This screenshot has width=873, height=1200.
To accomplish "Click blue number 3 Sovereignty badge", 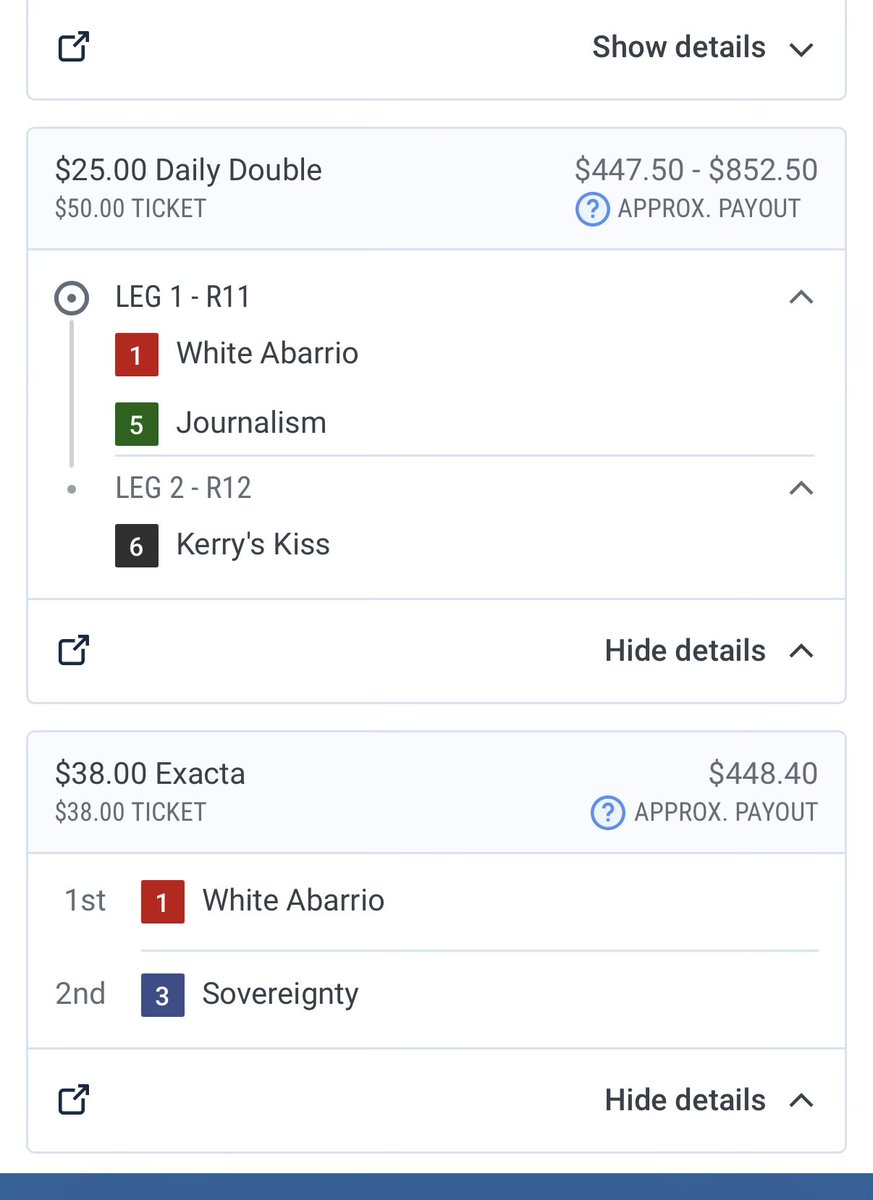I will tap(162, 994).
